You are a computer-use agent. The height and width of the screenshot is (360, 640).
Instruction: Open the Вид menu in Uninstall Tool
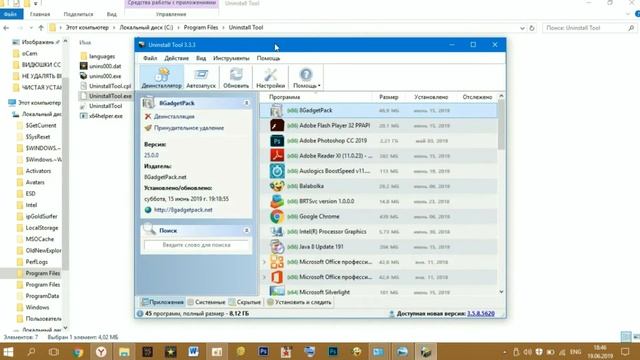pyautogui.click(x=201, y=58)
